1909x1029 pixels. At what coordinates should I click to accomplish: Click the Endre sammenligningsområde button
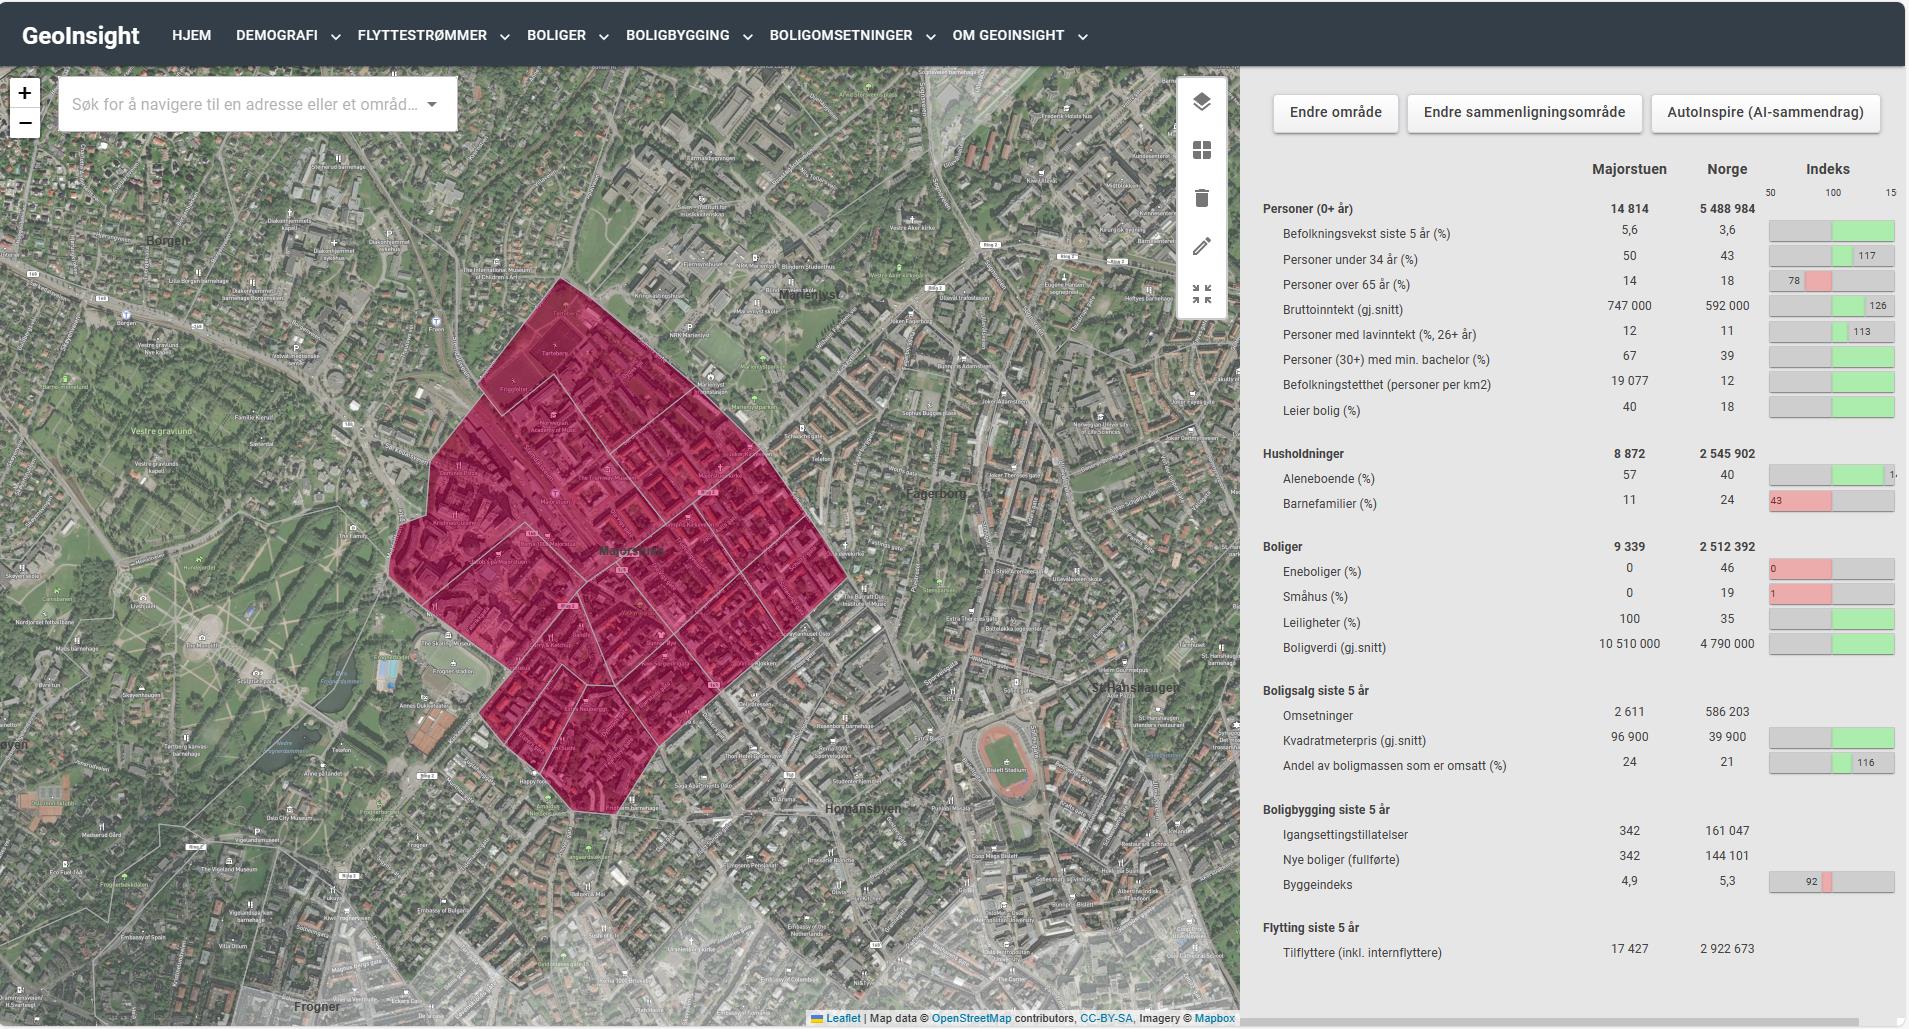point(1526,112)
